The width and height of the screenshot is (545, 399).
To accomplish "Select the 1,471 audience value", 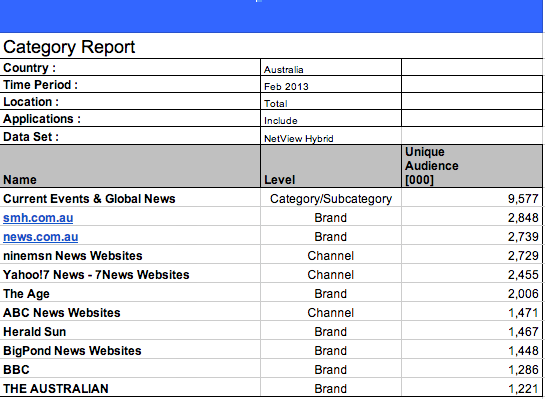I will 523,313.
